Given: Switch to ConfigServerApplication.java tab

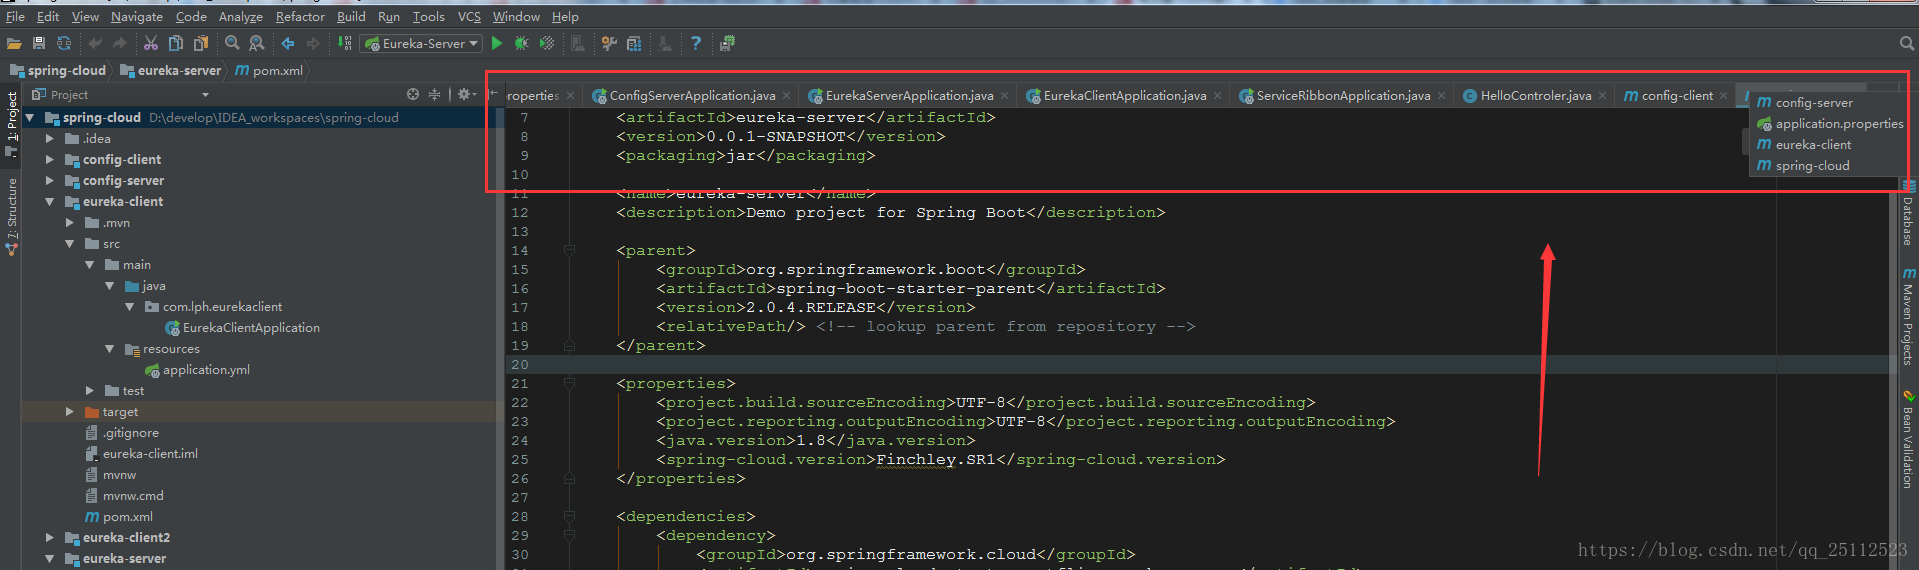Looking at the screenshot, I should [692, 96].
